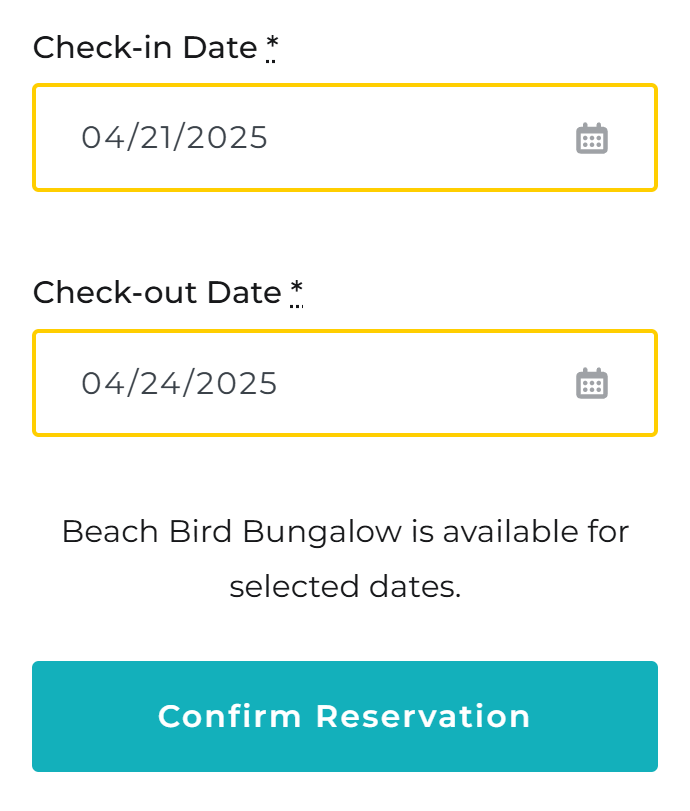This screenshot has height=811, width=690.
Task: Click the words "selected dates." in message
Action: click(345, 587)
